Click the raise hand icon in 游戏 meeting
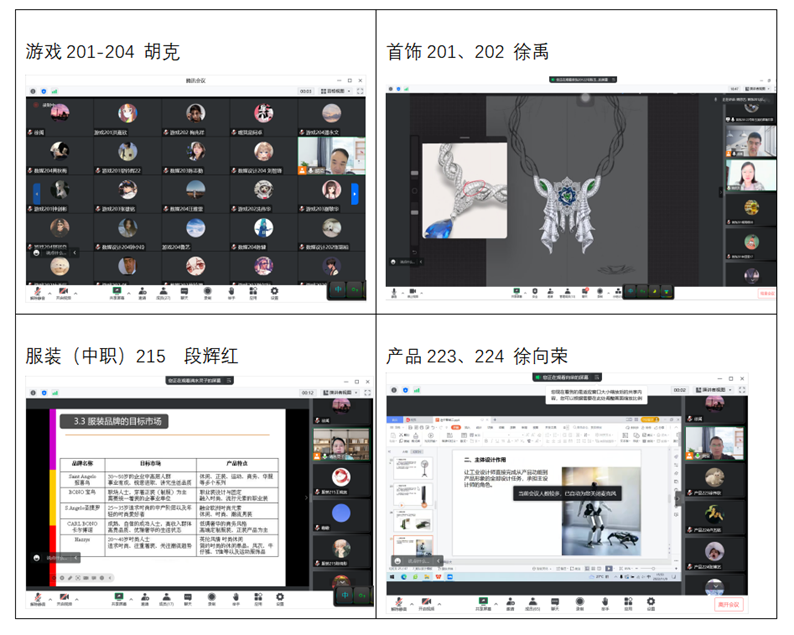The image size is (794, 635). [x=232, y=293]
